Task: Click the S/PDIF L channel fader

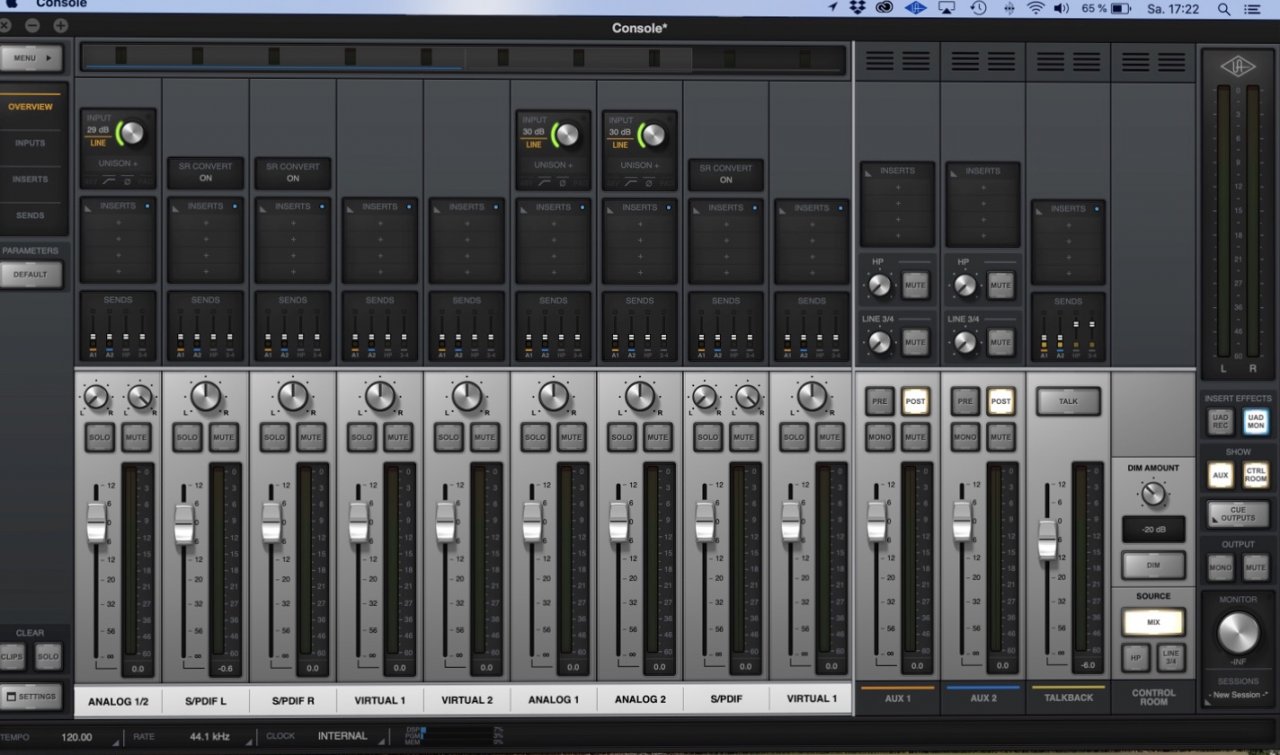Action: 184,523
